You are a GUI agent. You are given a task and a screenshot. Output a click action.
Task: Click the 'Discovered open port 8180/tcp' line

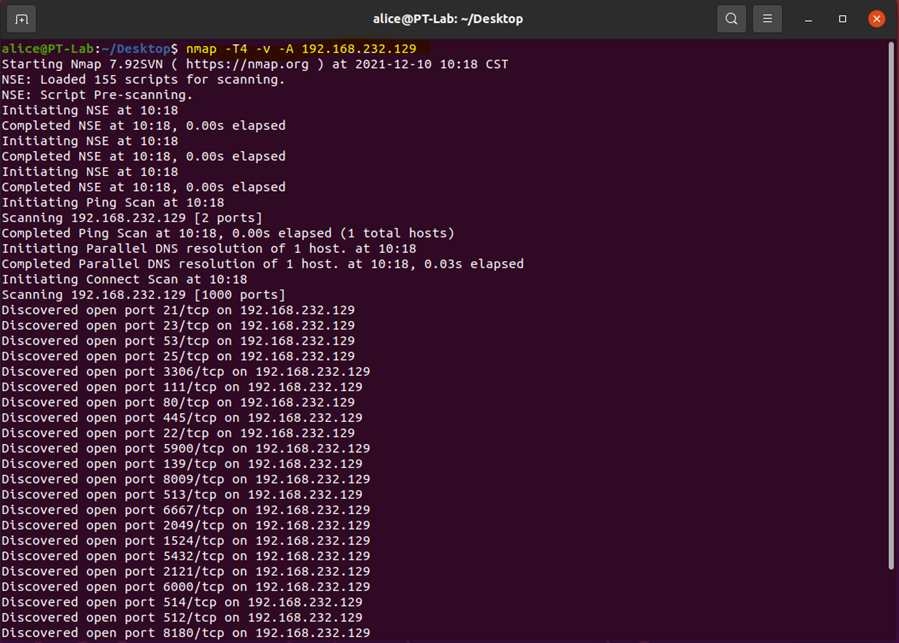click(x=186, y=633)
